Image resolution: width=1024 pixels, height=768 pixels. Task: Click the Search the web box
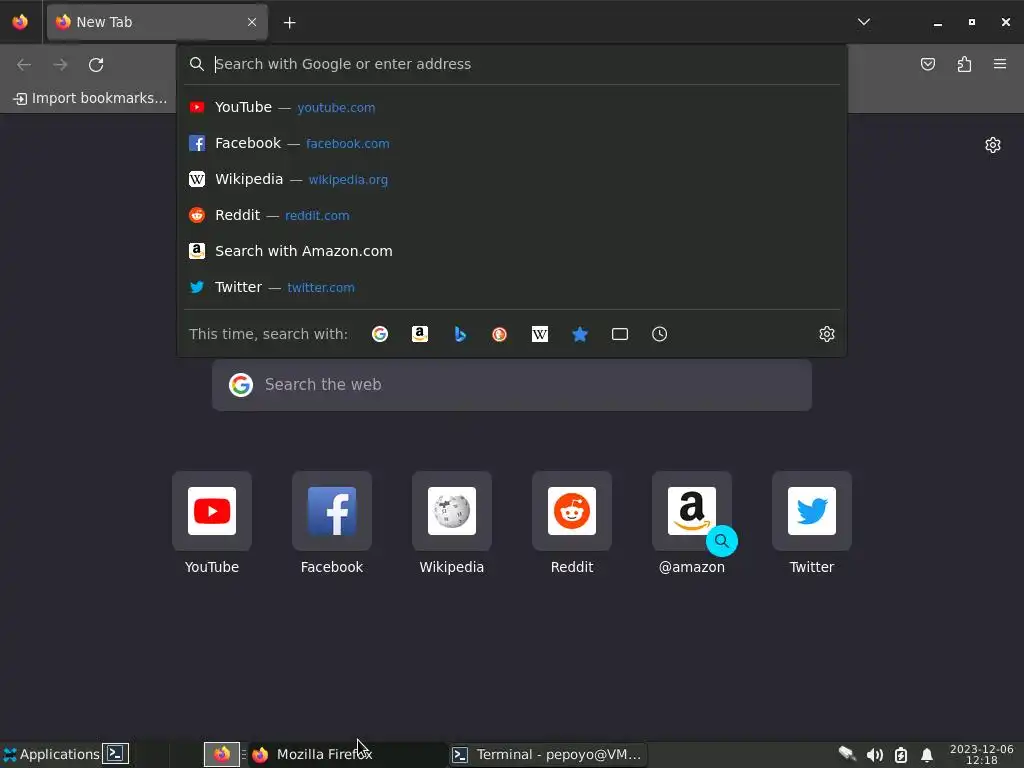click(512, 385)
